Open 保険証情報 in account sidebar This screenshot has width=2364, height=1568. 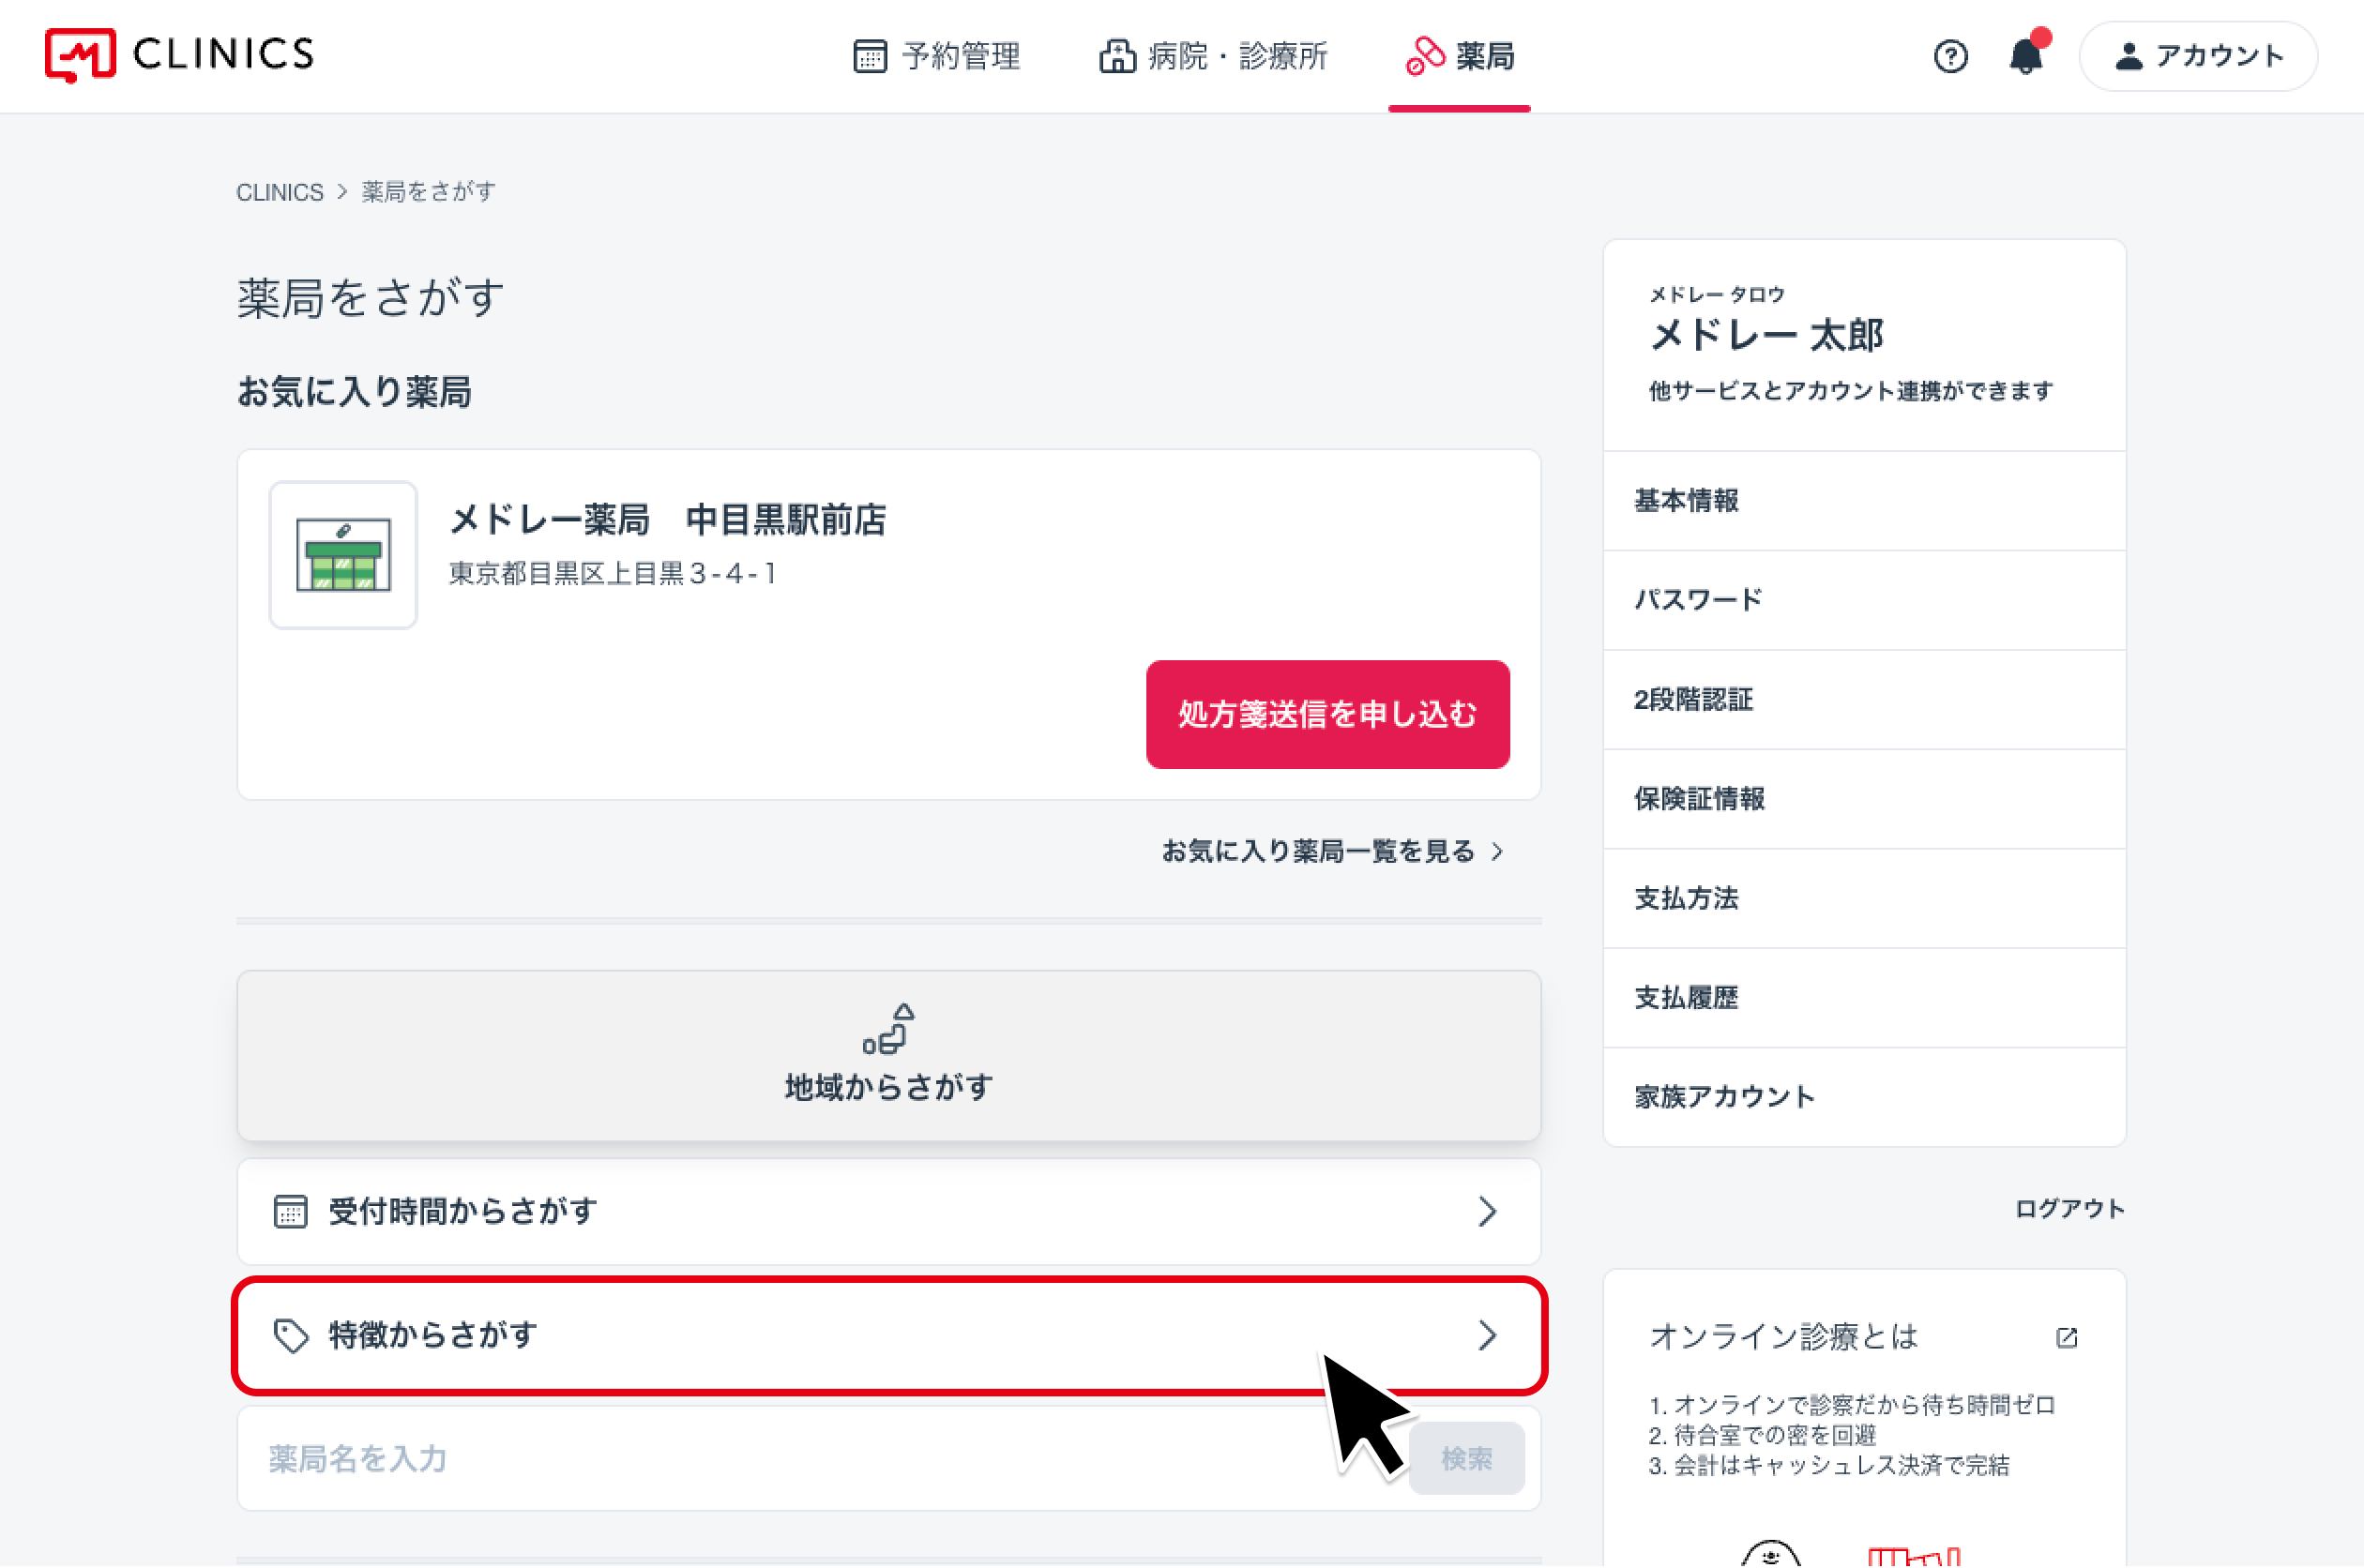[x=1699, y=798]
